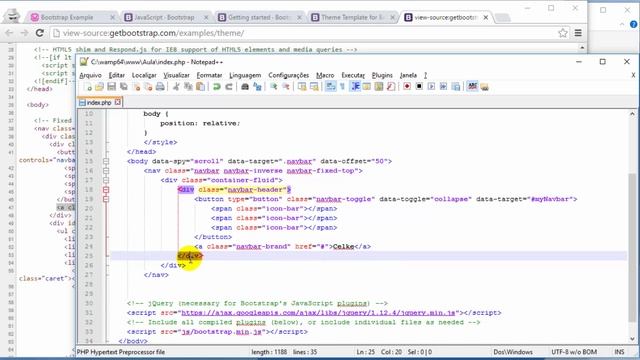Run macro multiple times icon
This screenshot has width=640, height=360.
coord(443,87)
